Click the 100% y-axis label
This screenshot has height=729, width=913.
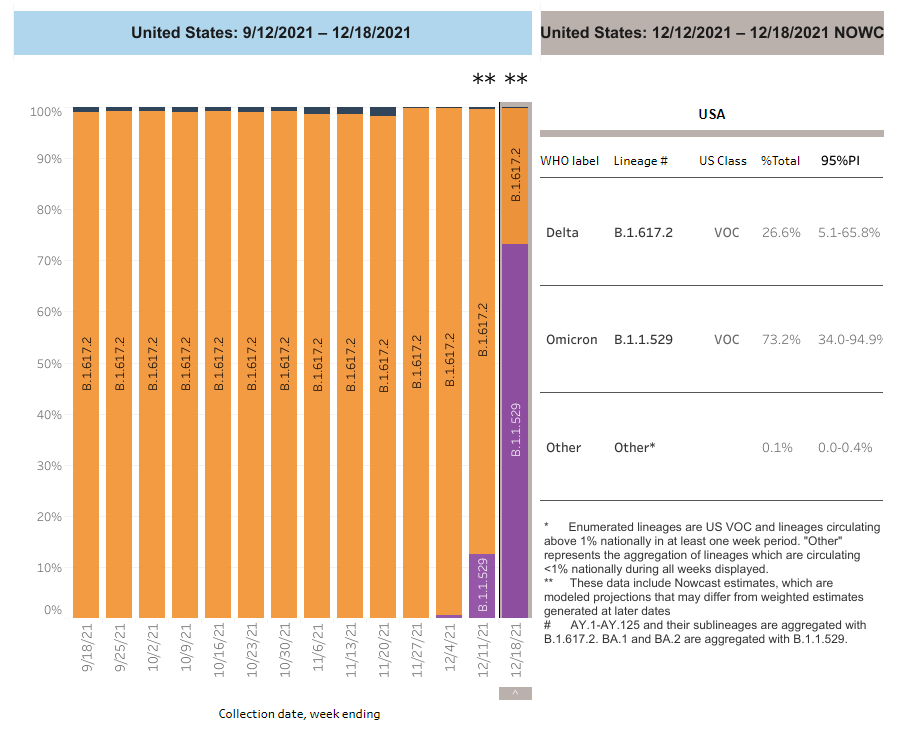point(46,111)
